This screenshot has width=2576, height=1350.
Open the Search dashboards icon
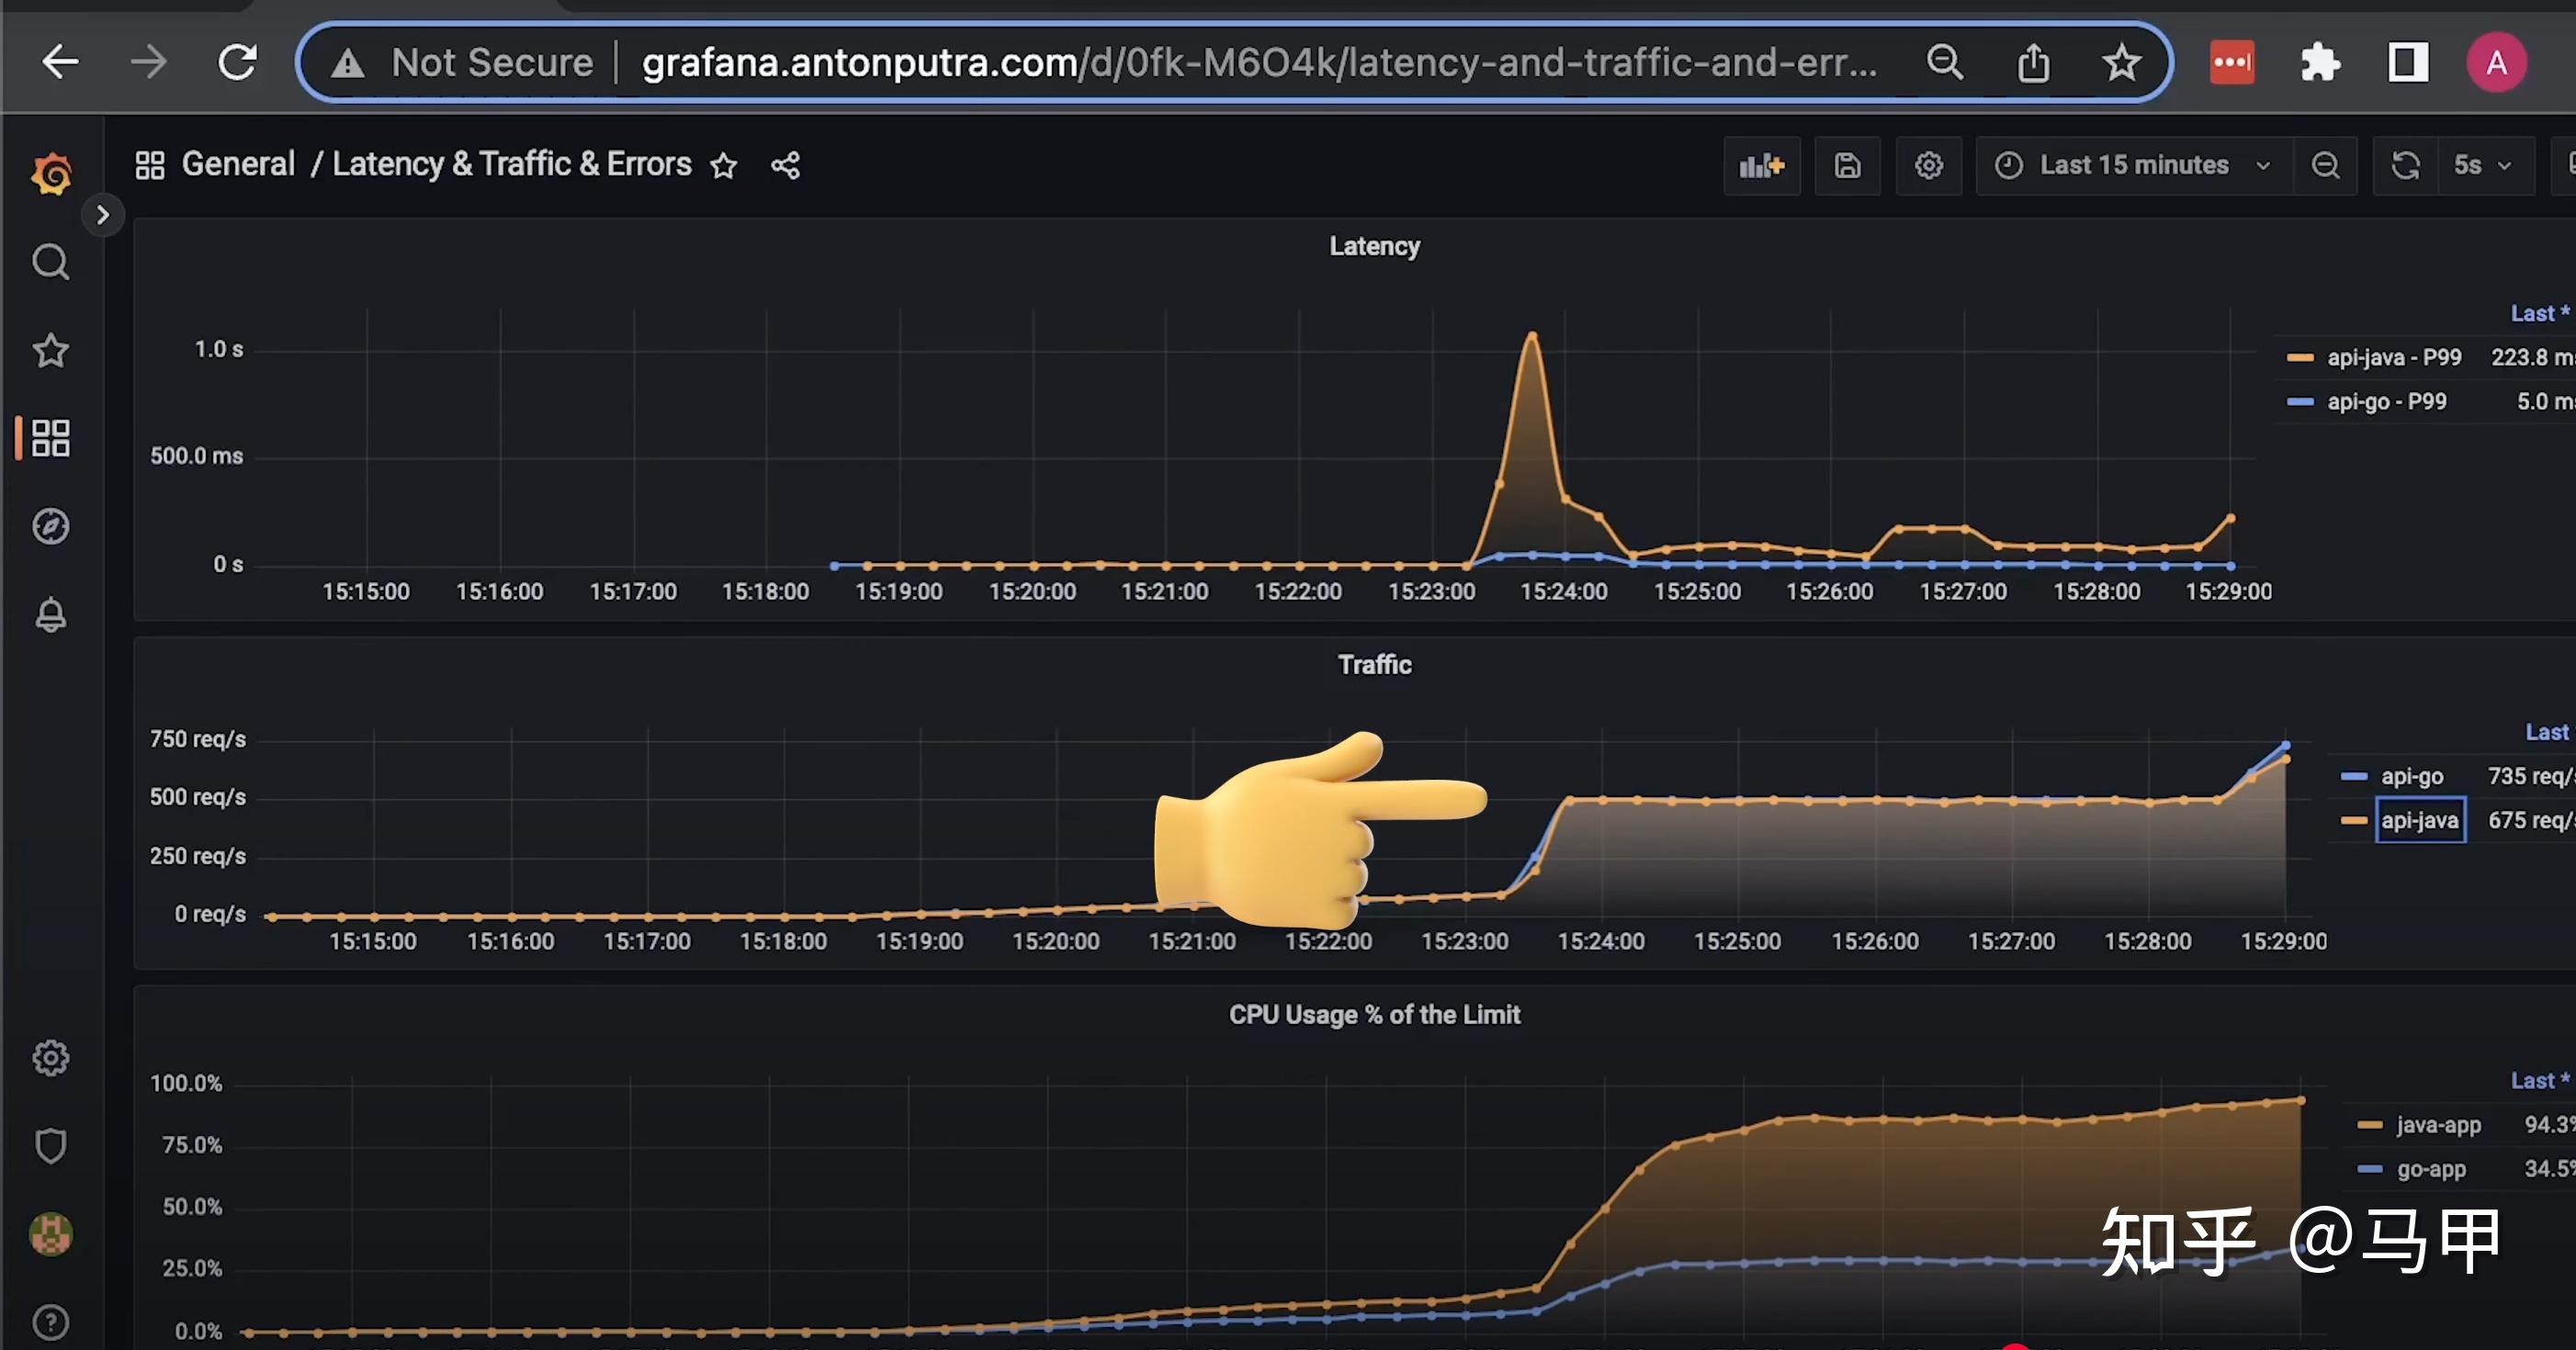pos(51,262)
